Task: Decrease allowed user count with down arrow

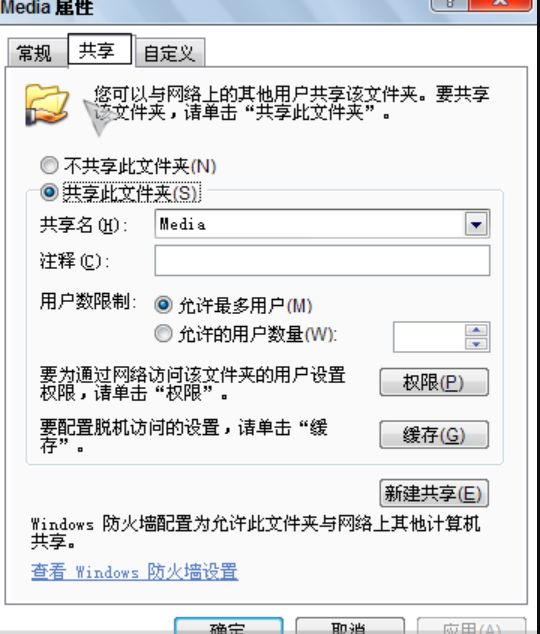Action: (476, 344)
